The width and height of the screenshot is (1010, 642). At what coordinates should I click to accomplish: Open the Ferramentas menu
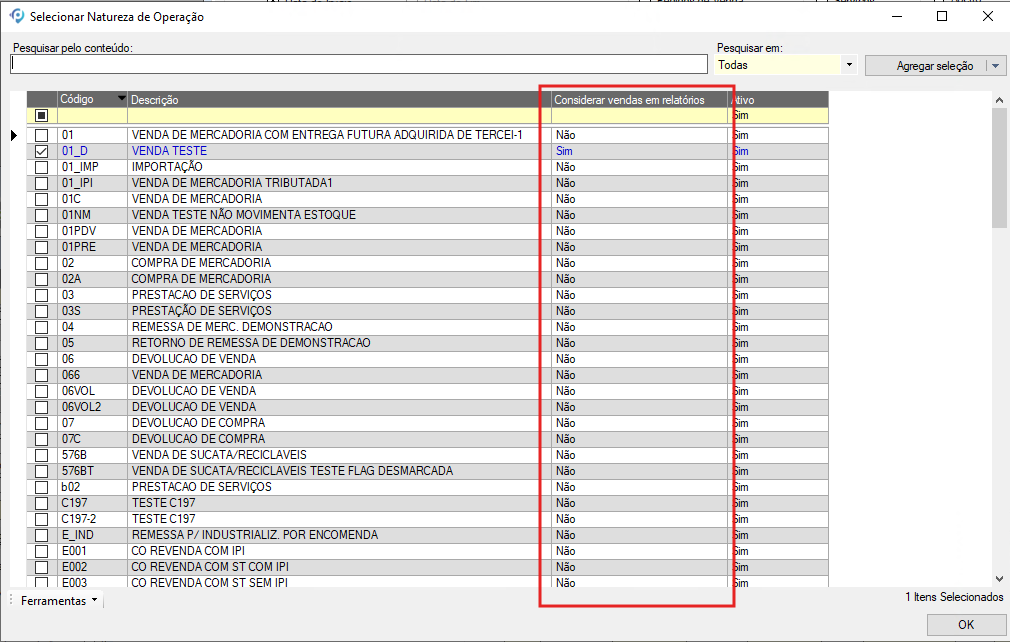60,601
